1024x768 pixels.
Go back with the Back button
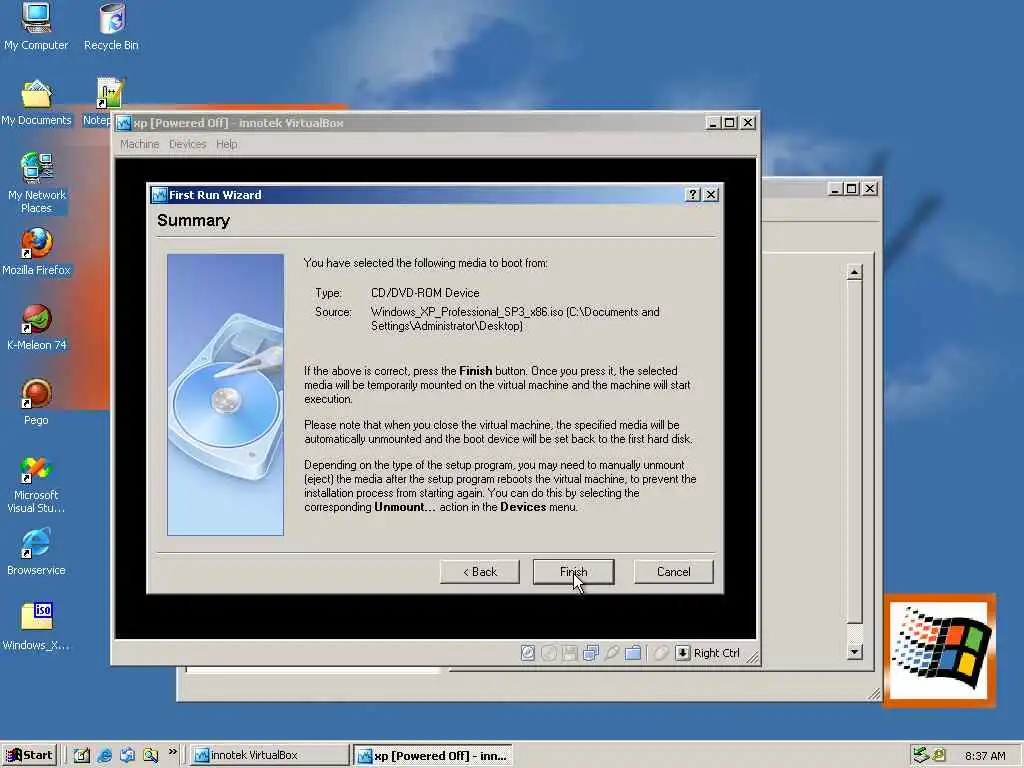480,571
